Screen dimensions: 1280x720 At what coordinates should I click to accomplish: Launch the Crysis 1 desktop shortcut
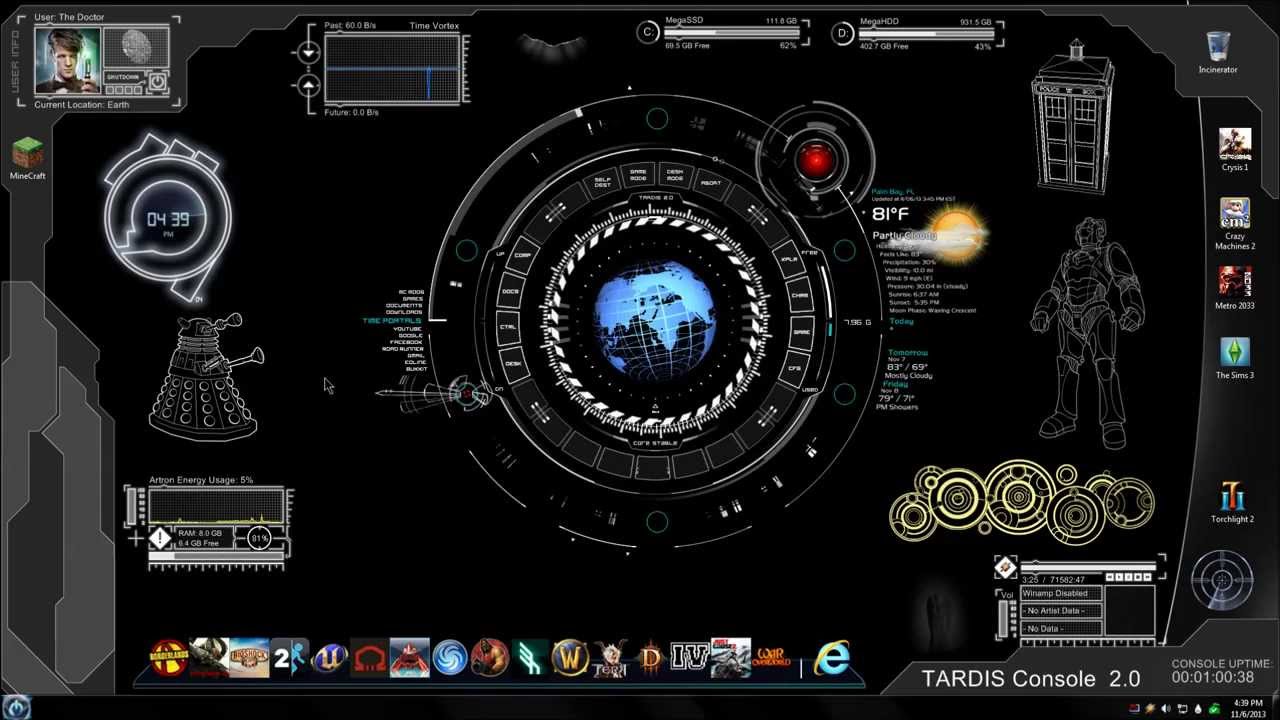(x=1235, y=150)
